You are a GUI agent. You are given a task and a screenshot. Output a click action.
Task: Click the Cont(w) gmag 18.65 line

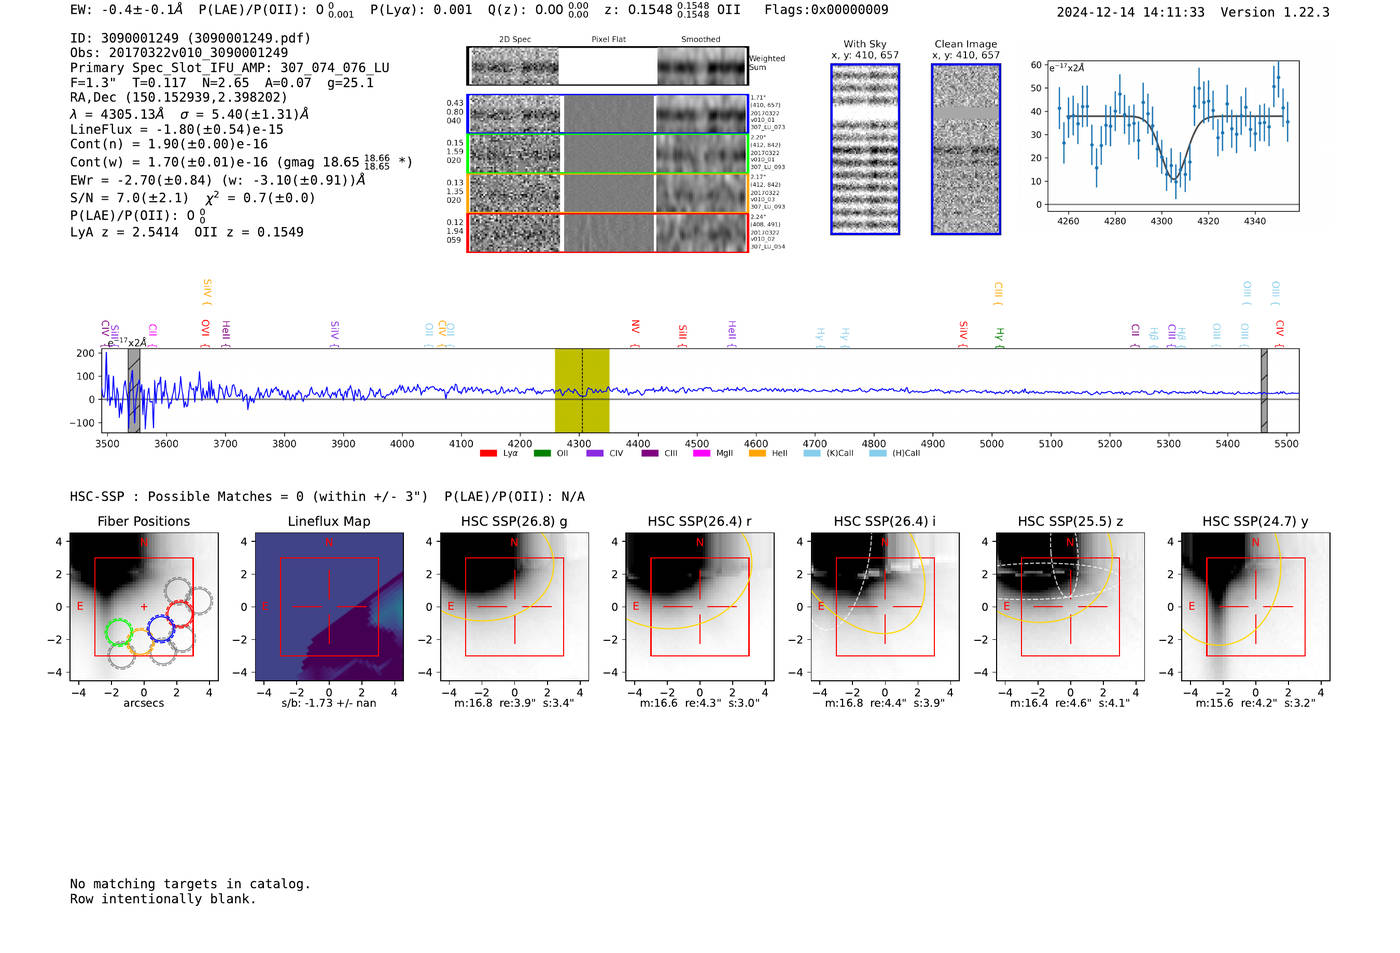[241, 161]
